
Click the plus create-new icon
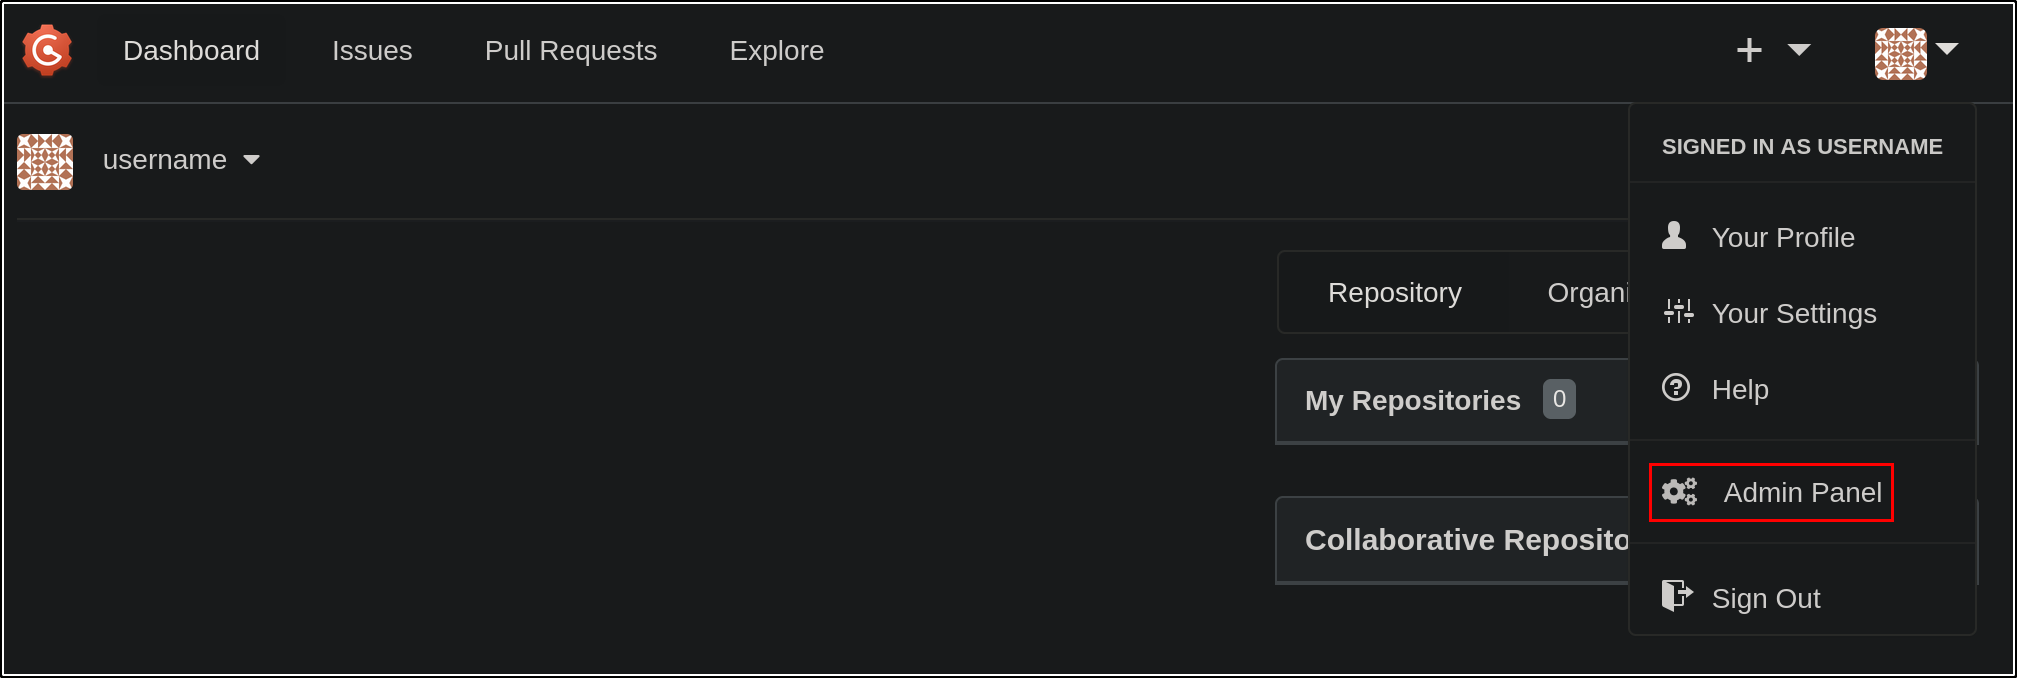(1749, 51)
